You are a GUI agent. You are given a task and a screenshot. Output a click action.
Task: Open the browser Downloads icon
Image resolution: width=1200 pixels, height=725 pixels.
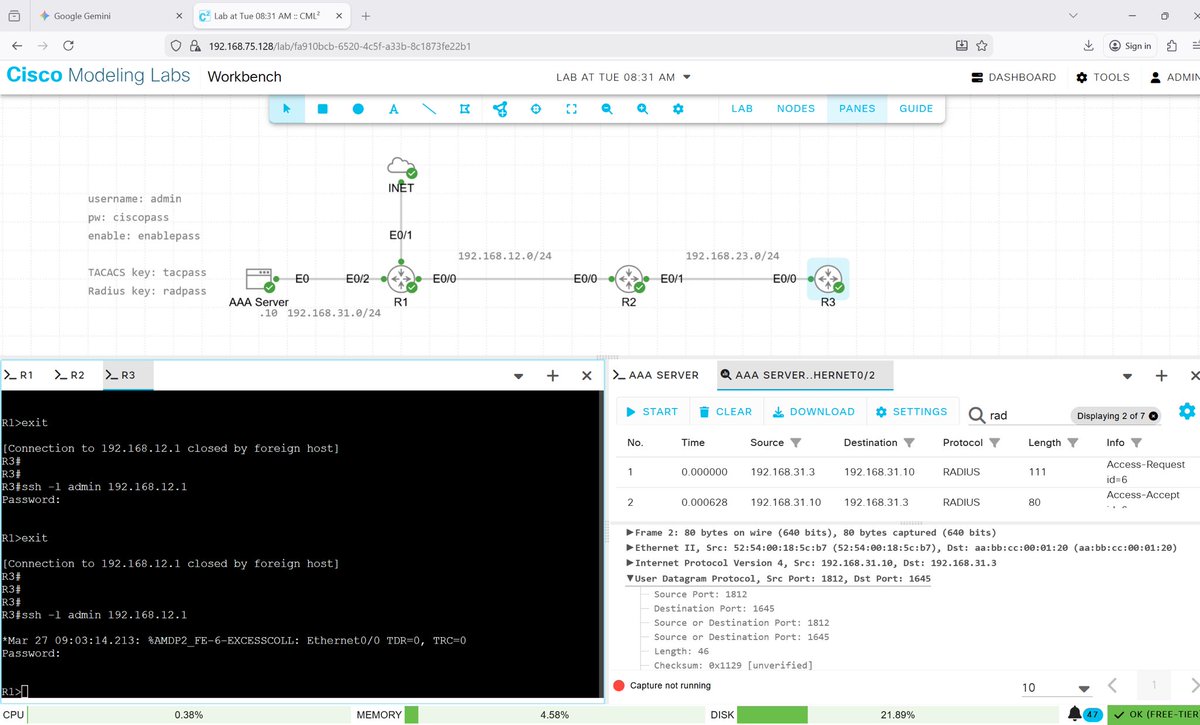[1088, 45]
